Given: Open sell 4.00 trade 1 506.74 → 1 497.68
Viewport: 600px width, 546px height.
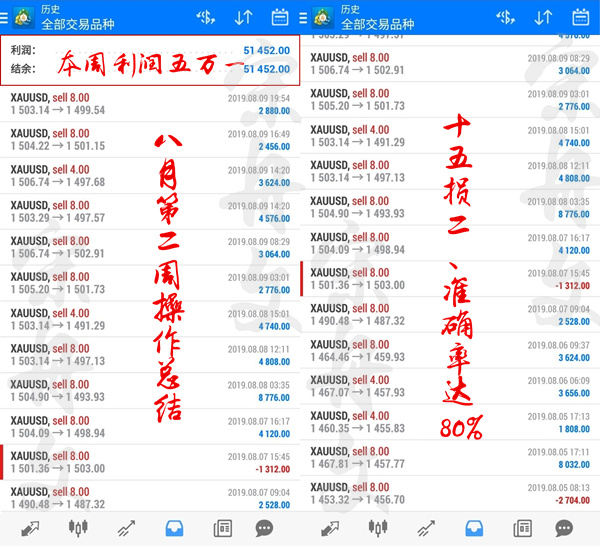Looking at the screenshot, I should [x=150, y=176].
